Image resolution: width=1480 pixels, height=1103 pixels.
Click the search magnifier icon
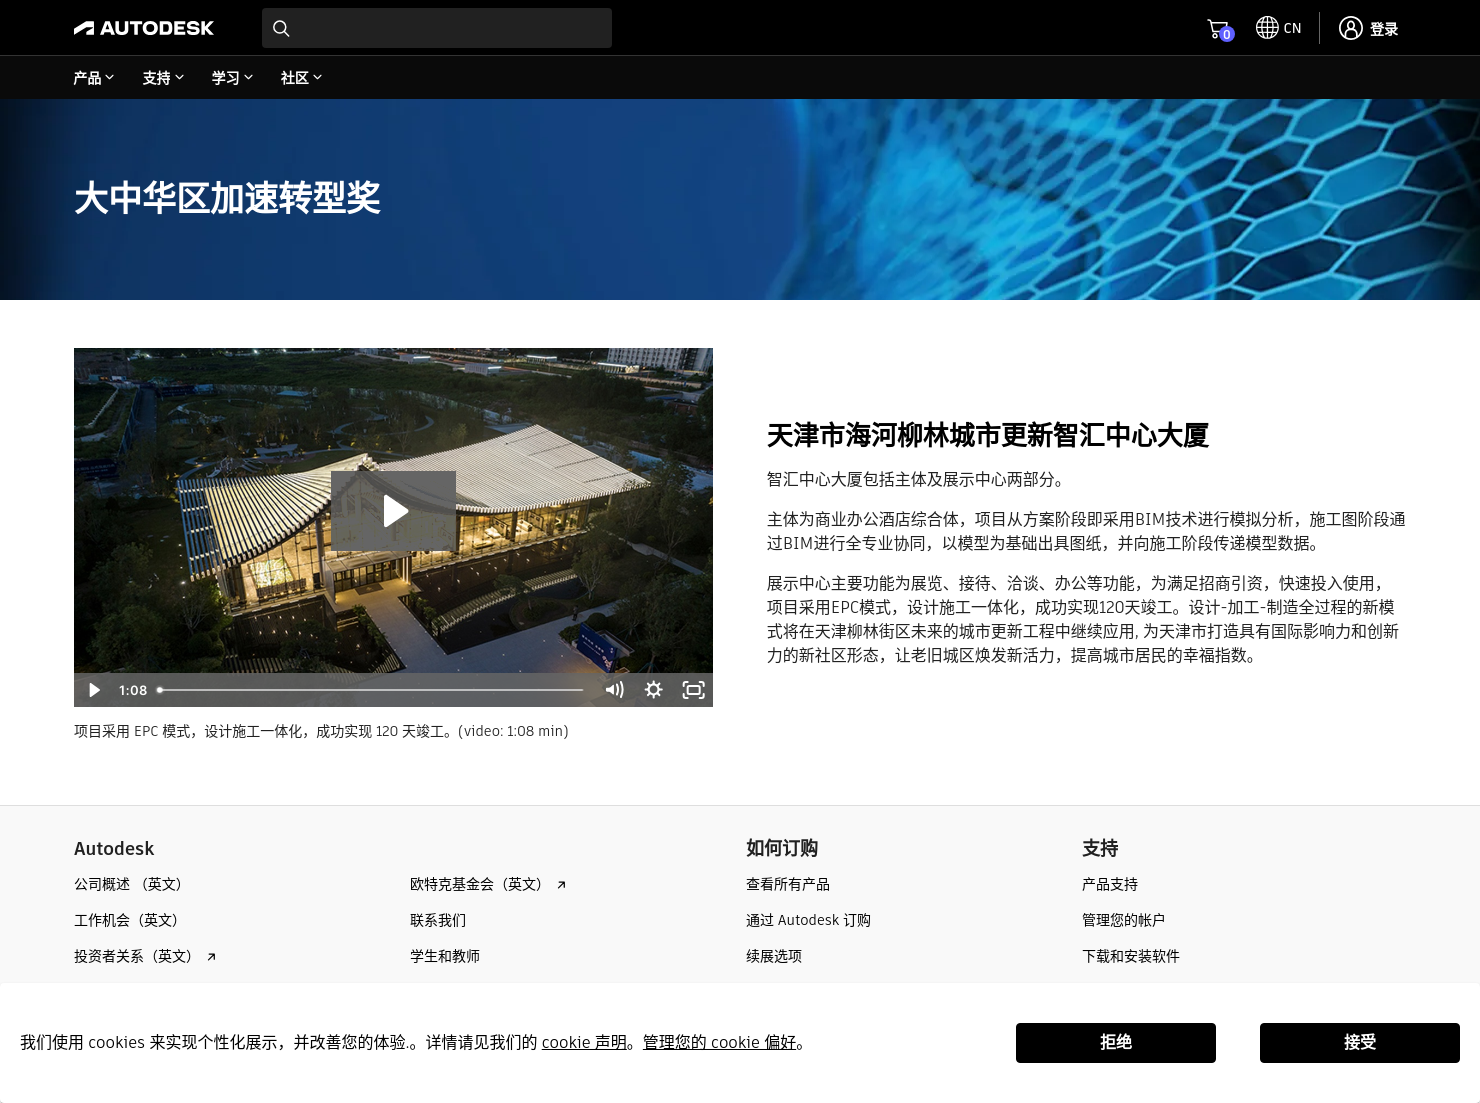pyautogui.click(x=281, y=28)
